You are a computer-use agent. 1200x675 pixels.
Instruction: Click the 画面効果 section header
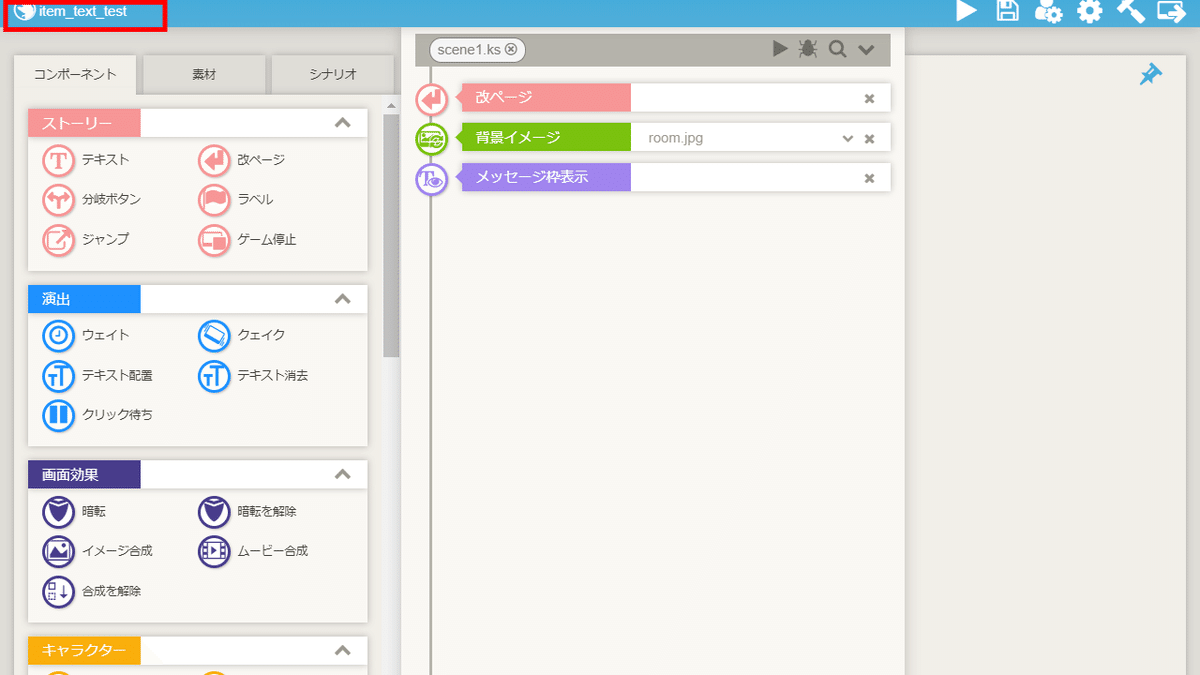click(x=198, y=474)
